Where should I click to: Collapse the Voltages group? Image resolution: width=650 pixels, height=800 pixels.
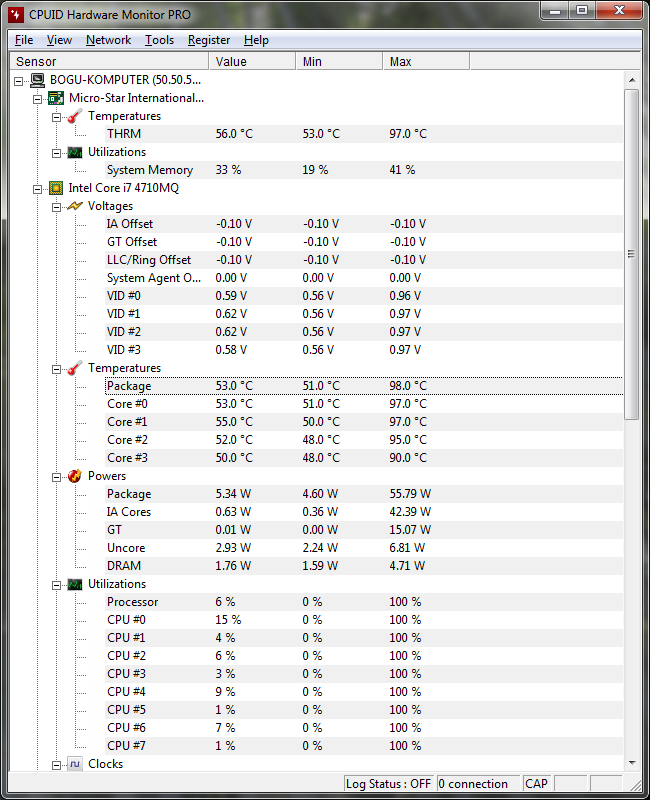point(57,207)
